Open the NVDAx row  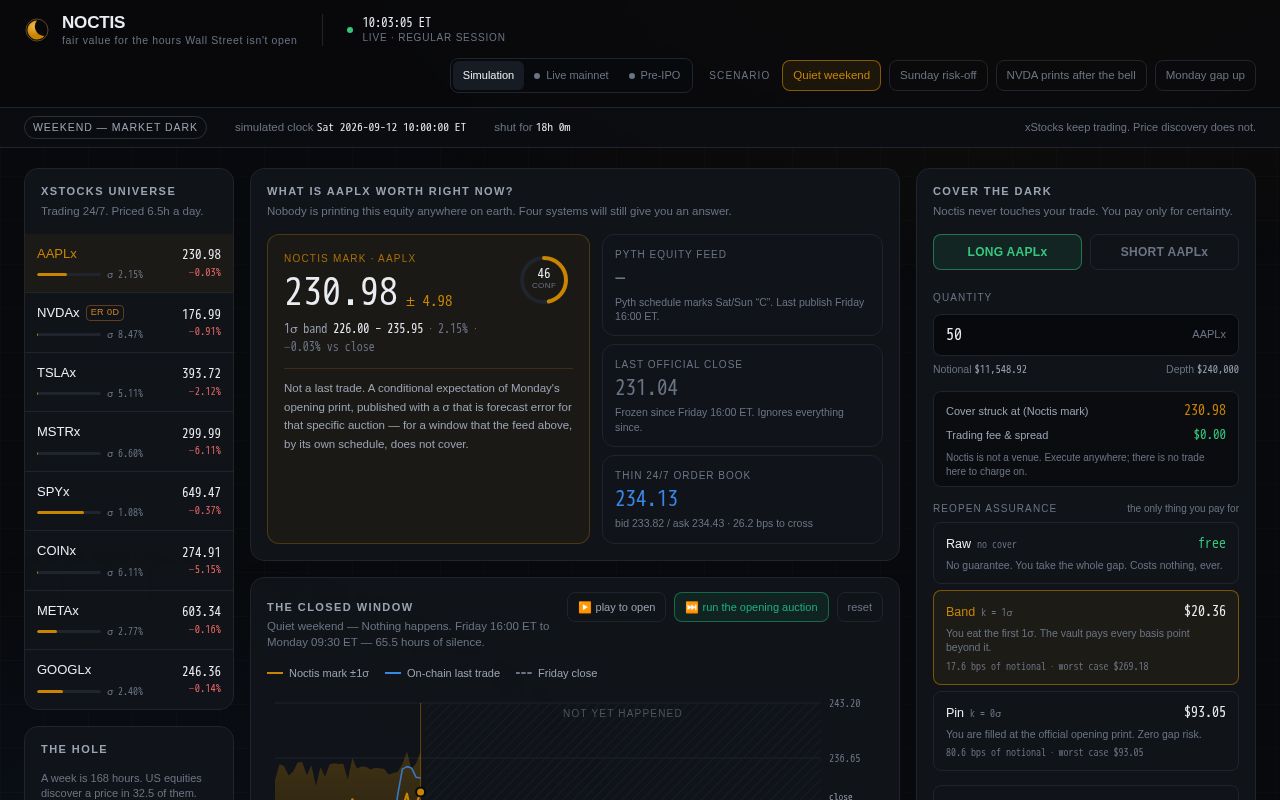pyautogui.click(x=129, y=322)
